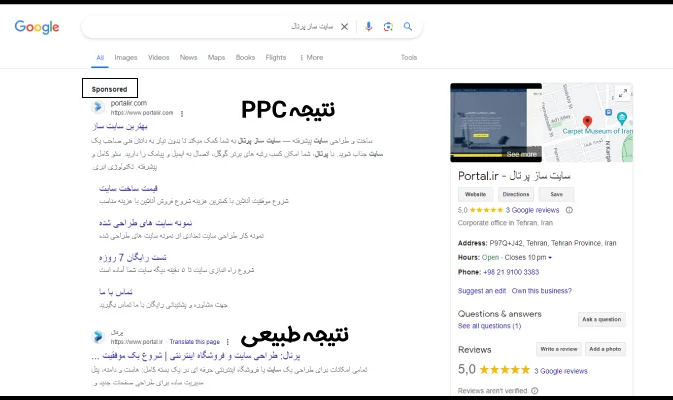Viewport: 673px width, 400px height.
Task: Open options dots beside Translate this page
Action: (227, 342)
